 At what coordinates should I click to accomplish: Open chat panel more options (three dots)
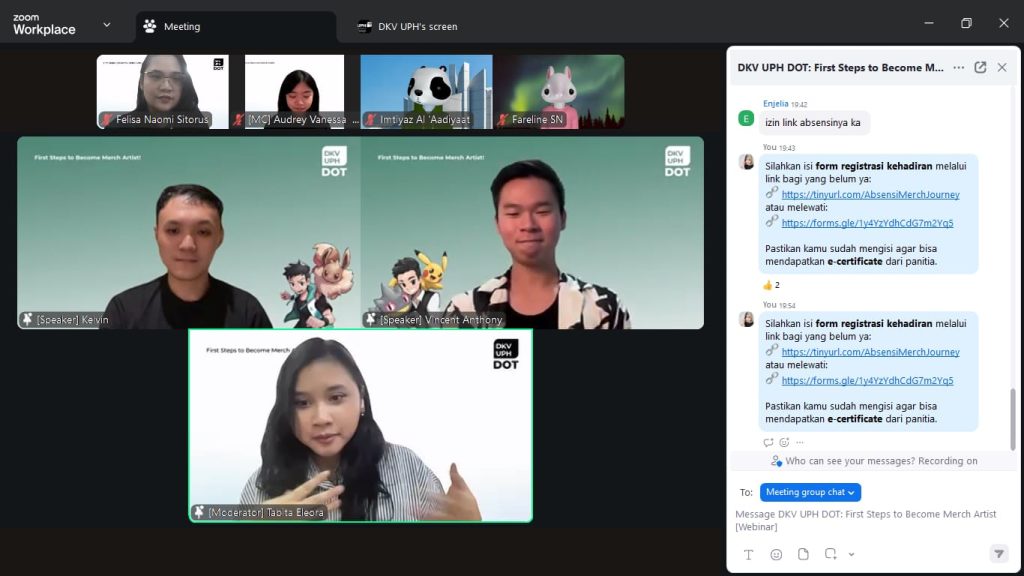[x=958, y=68]
